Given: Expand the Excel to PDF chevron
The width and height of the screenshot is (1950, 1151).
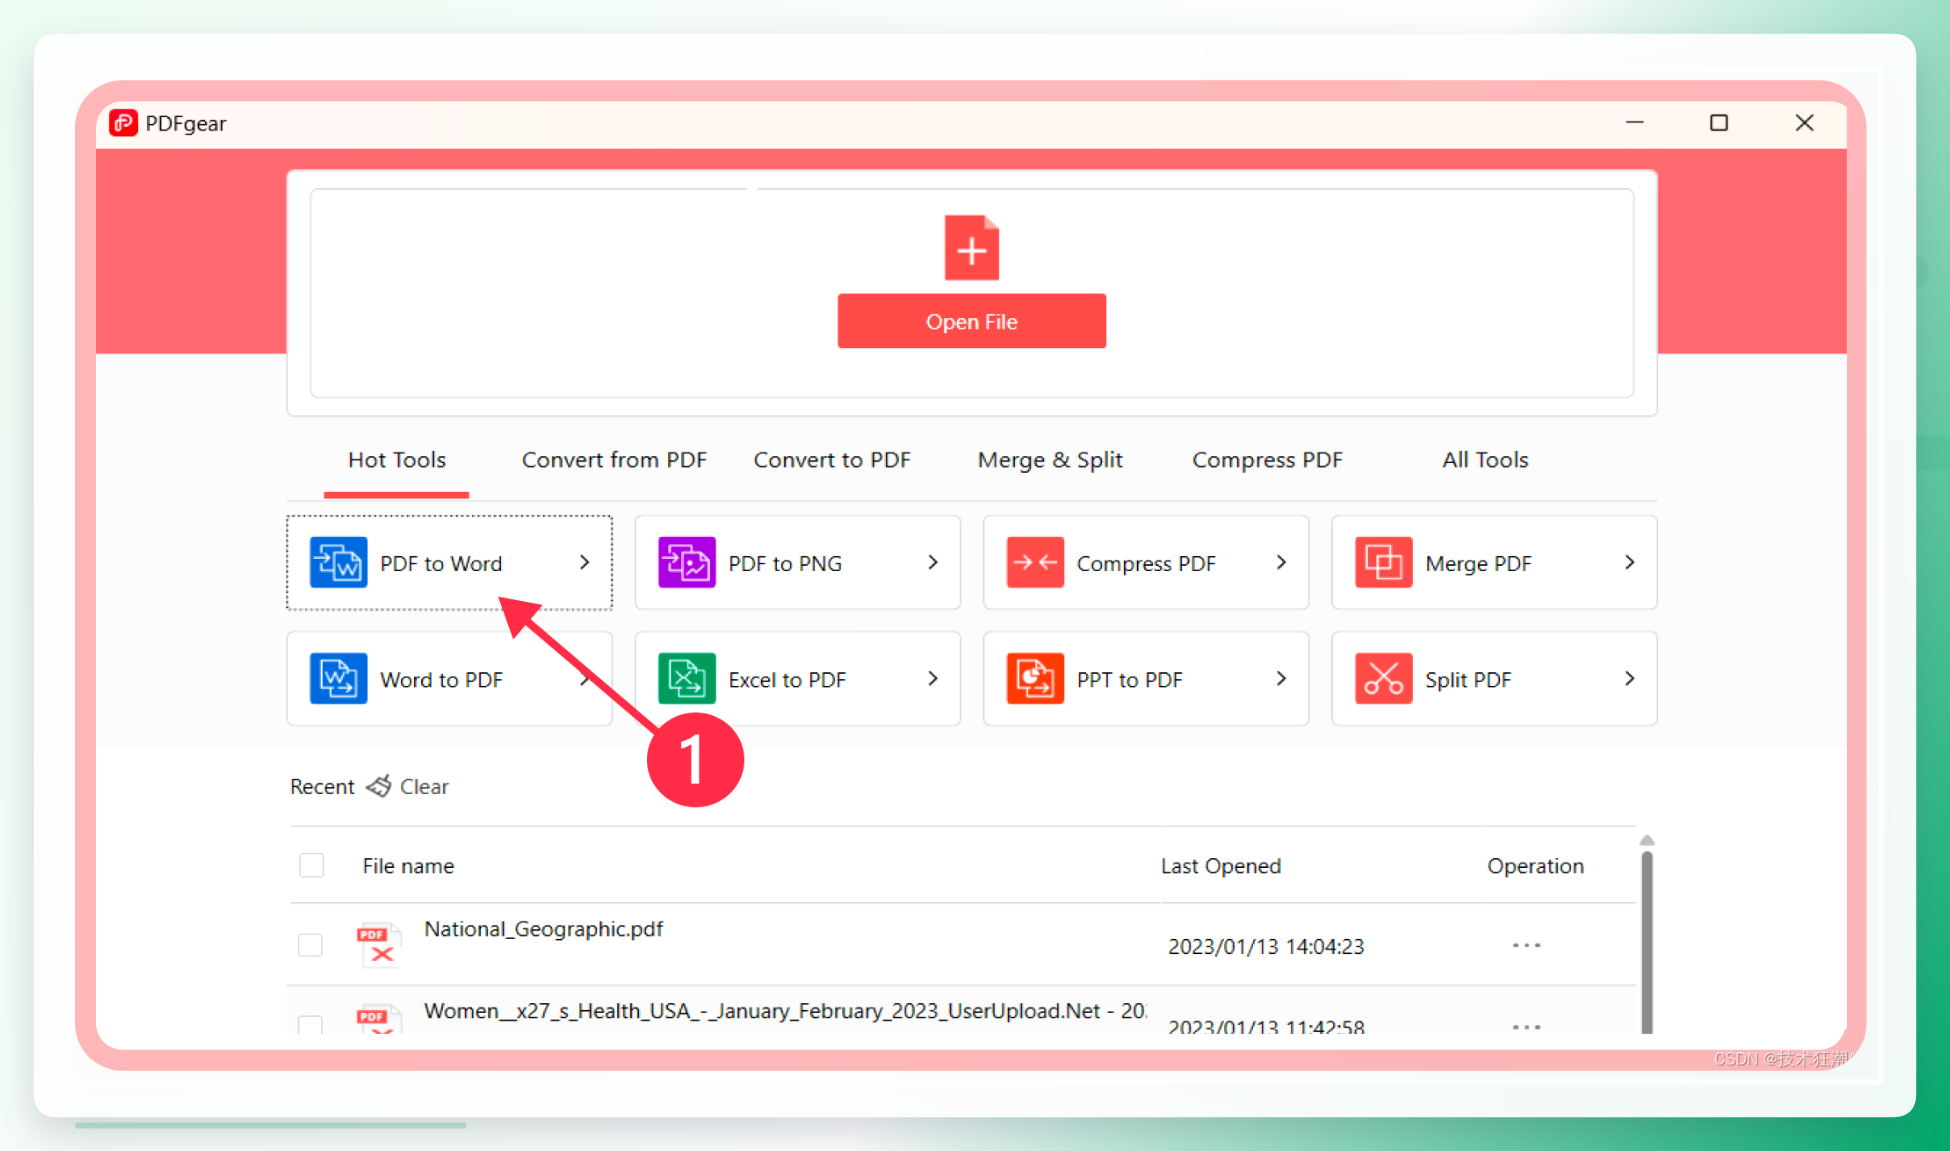Looking at the screenshot, I should tap(933, 678).
